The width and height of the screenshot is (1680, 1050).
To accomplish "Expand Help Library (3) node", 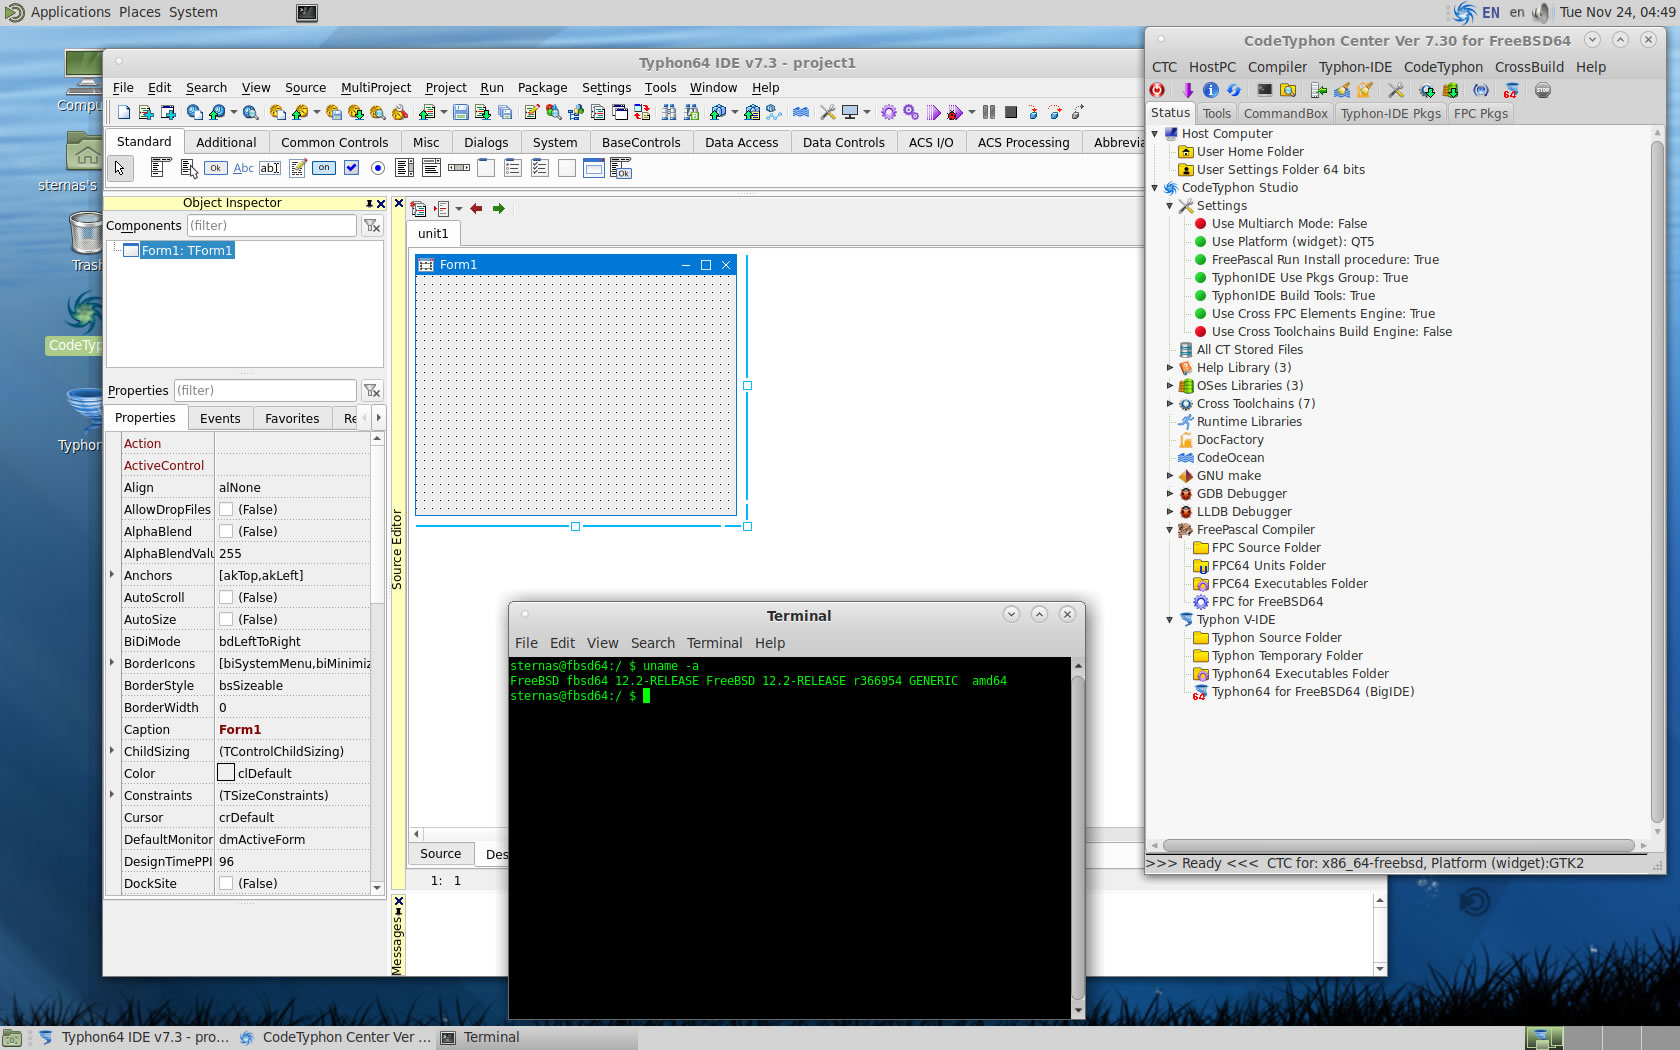I will coord(1170,367).
